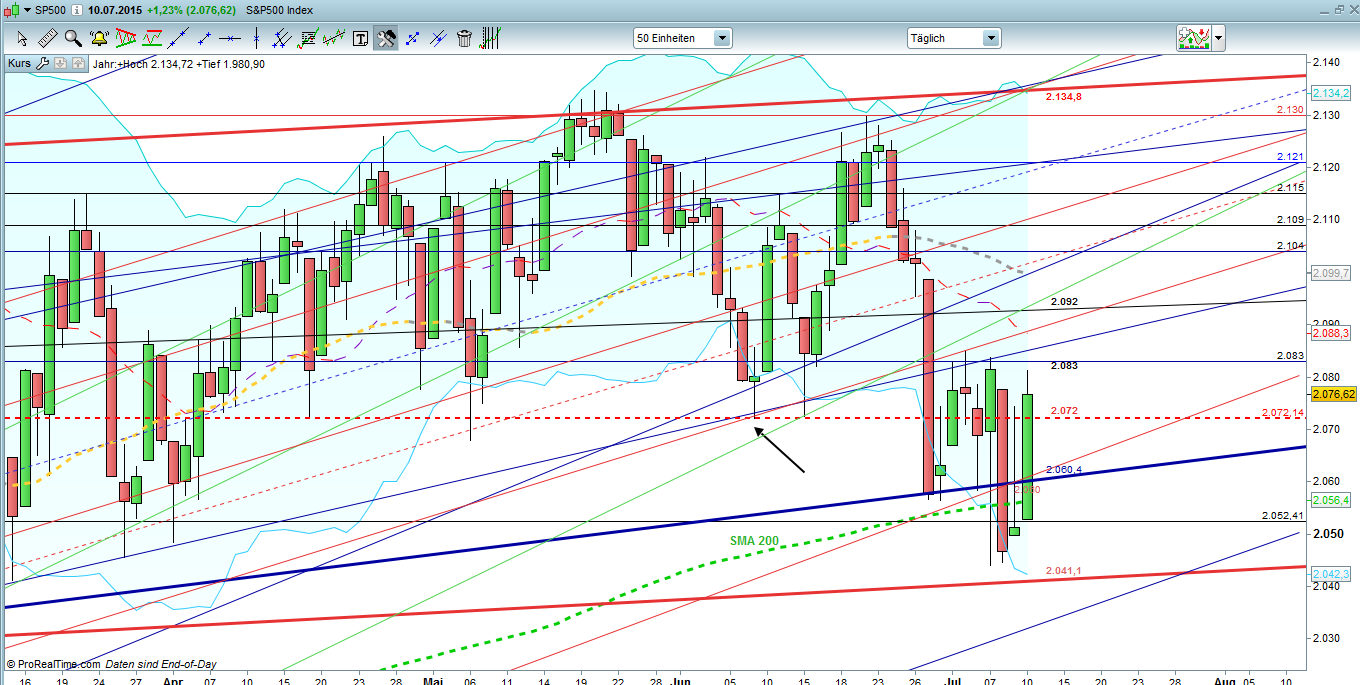1360x685 pixels.
Task: Open the arrow next to SP500 symbol
Action: [x=27, y=10]
